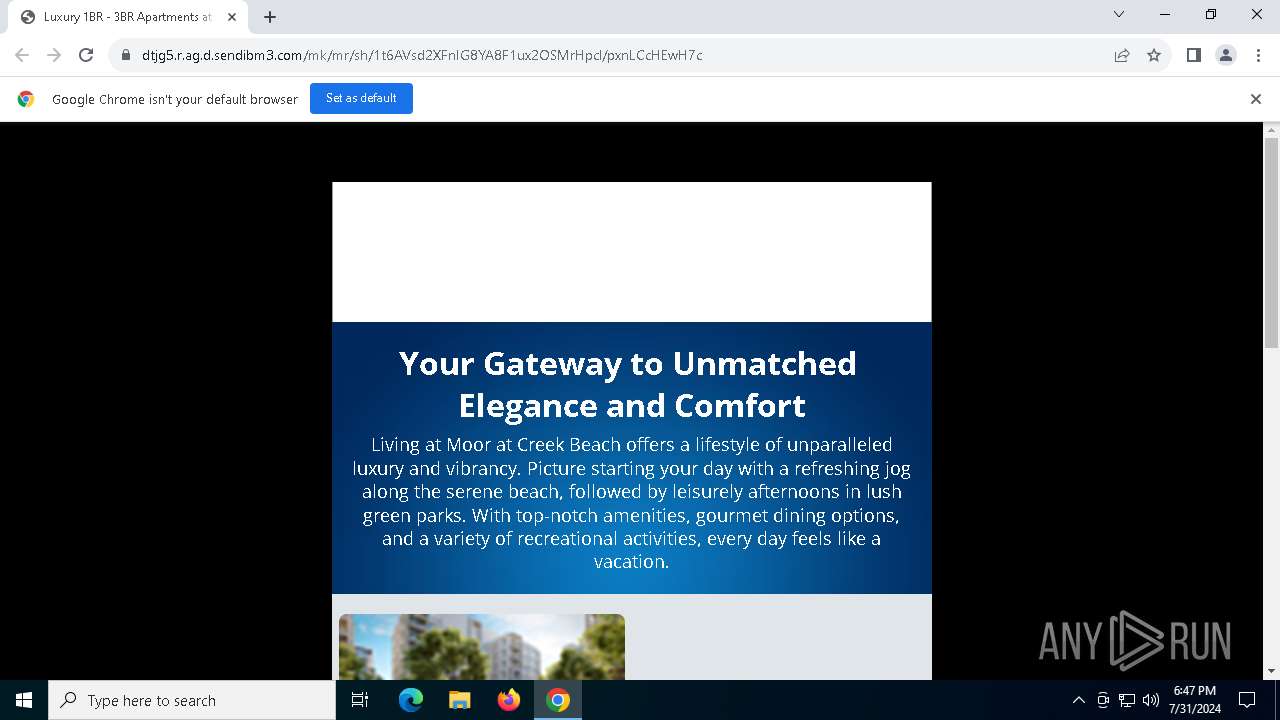Viewport: 1280px width, 720px height.
Task: Open Chrome's three-dot menu
Action: tap(1258, 55)
